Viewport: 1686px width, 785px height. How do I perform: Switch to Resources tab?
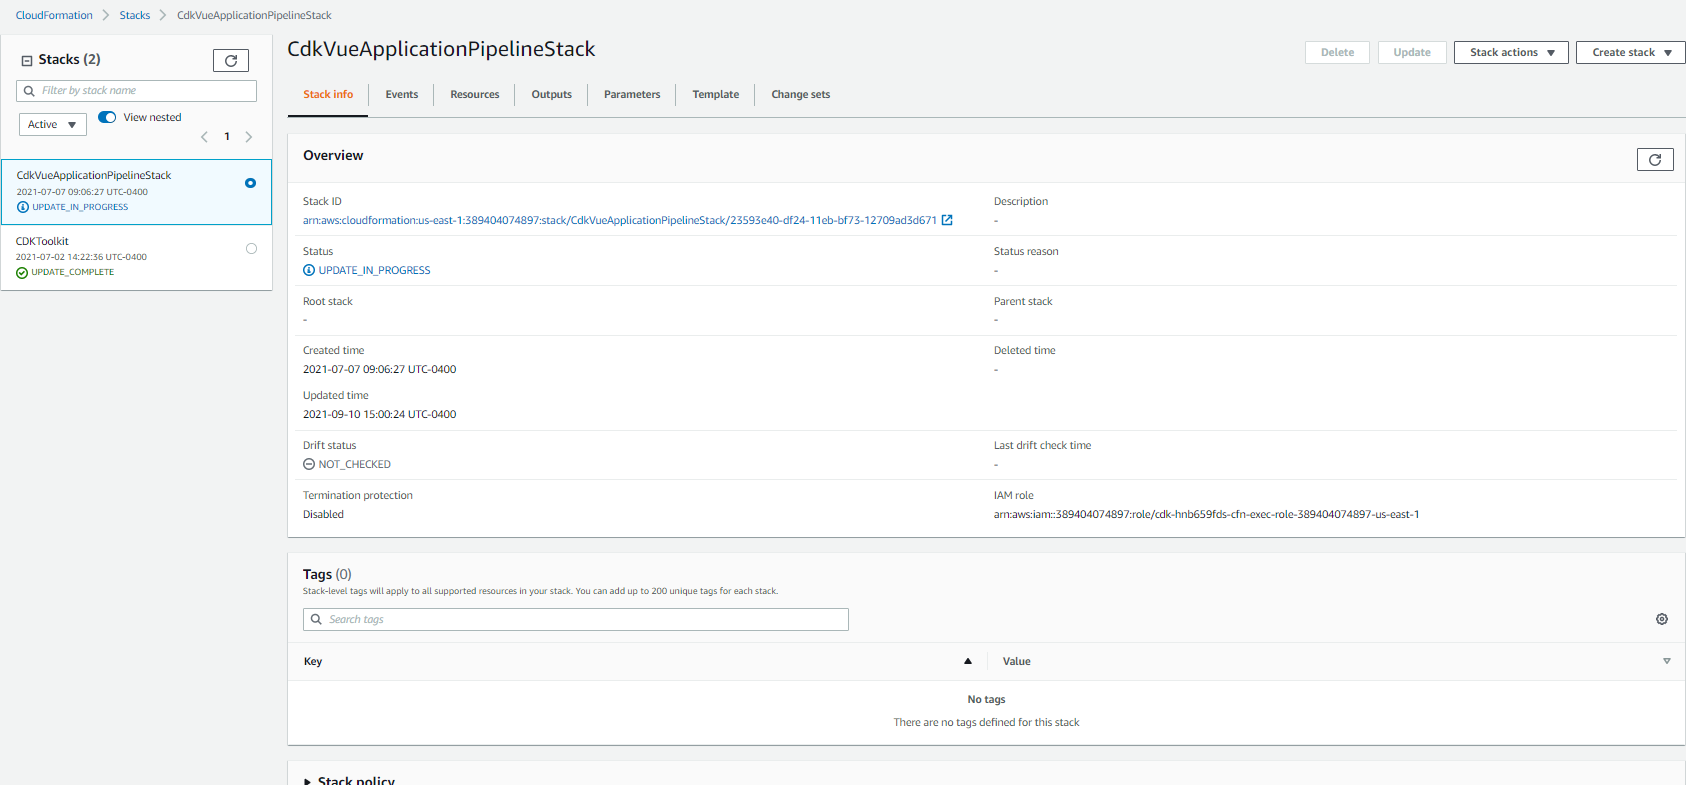click(475, 95)
